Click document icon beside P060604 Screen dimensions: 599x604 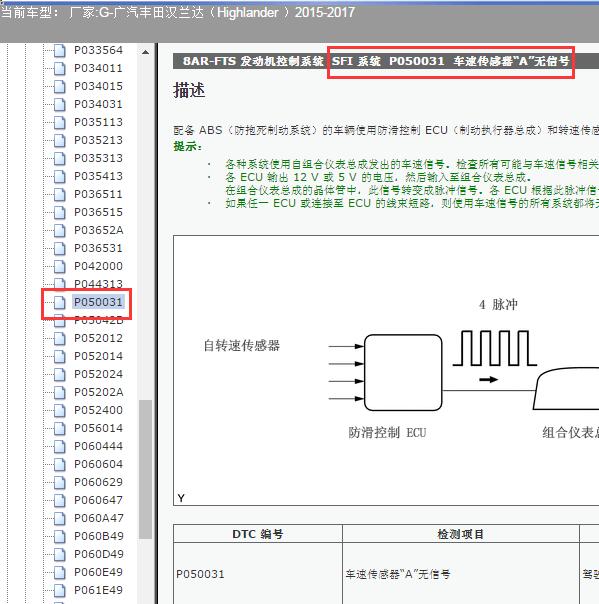tap(60, 465)
